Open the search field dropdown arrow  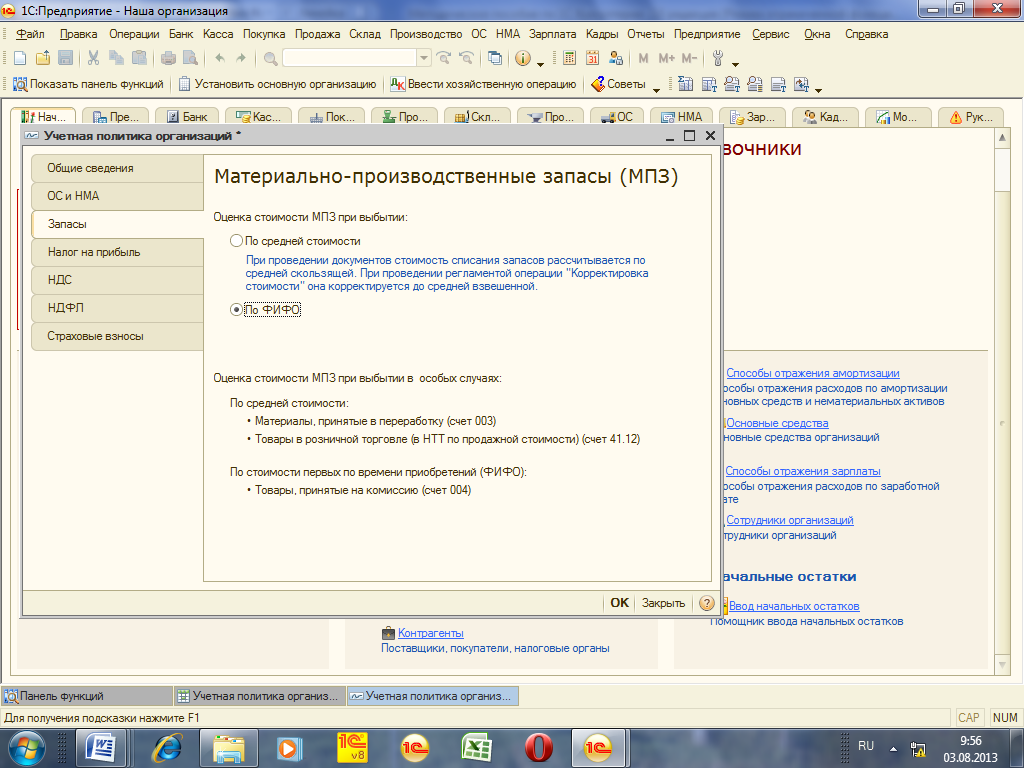click(x=424, y=58)
